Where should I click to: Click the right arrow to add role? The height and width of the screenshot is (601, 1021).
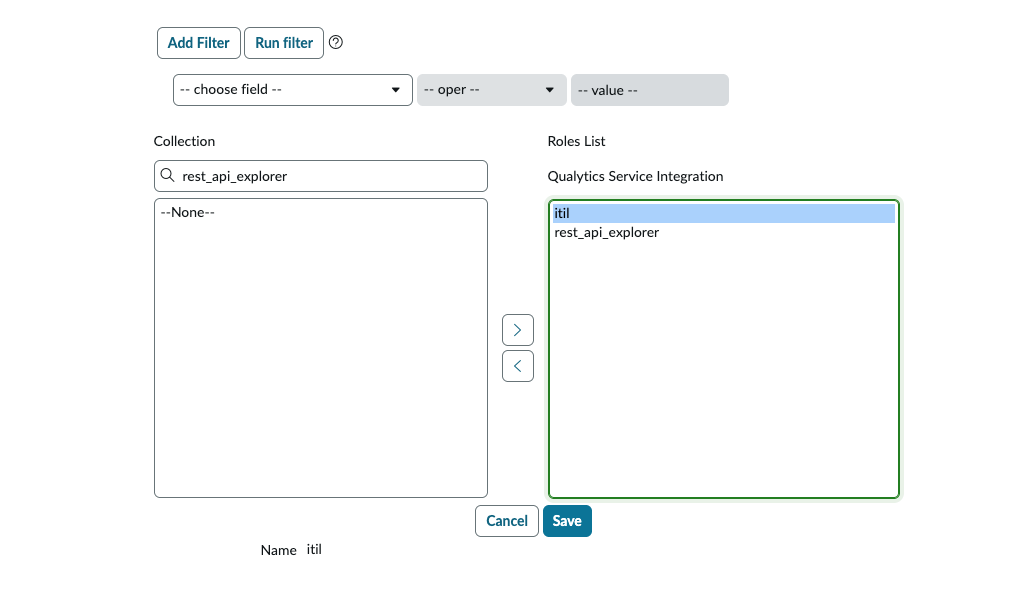(x=517, y=330)
